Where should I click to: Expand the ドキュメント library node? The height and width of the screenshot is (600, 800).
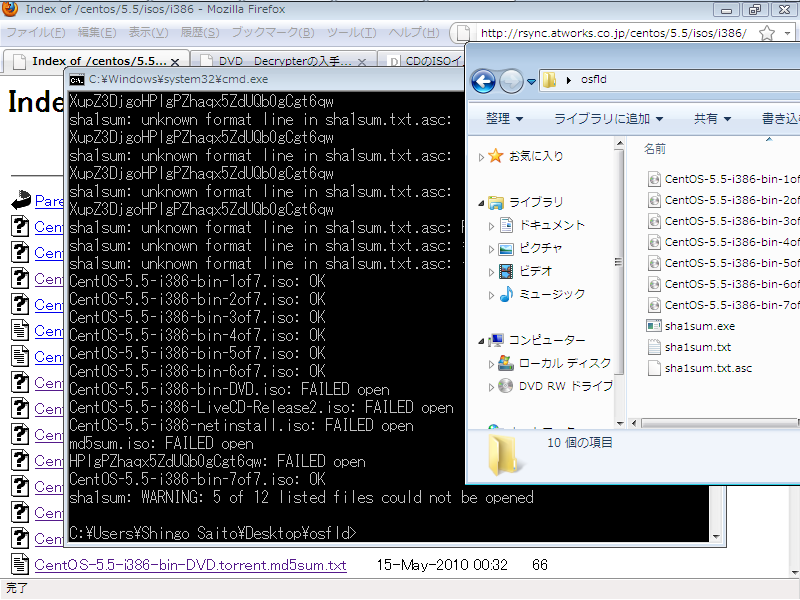(x=491, y=226)
